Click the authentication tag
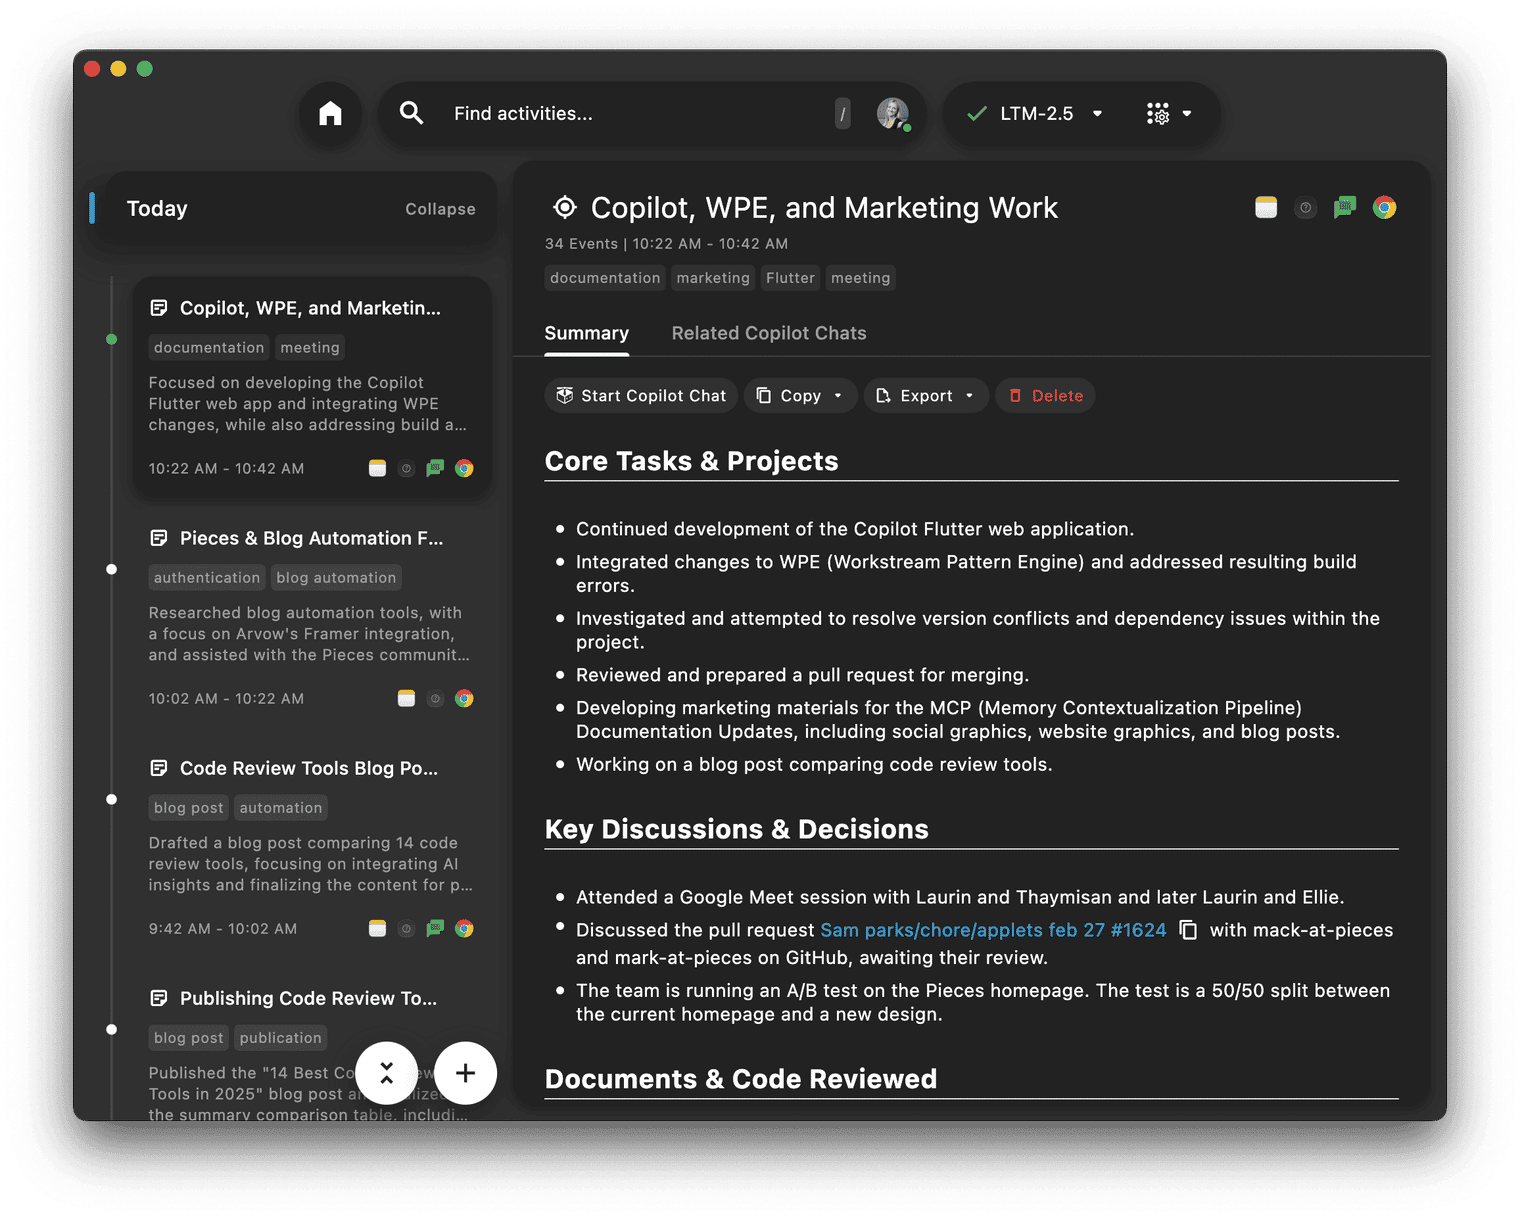1520x1218 pixels. [x=207, y=578]
